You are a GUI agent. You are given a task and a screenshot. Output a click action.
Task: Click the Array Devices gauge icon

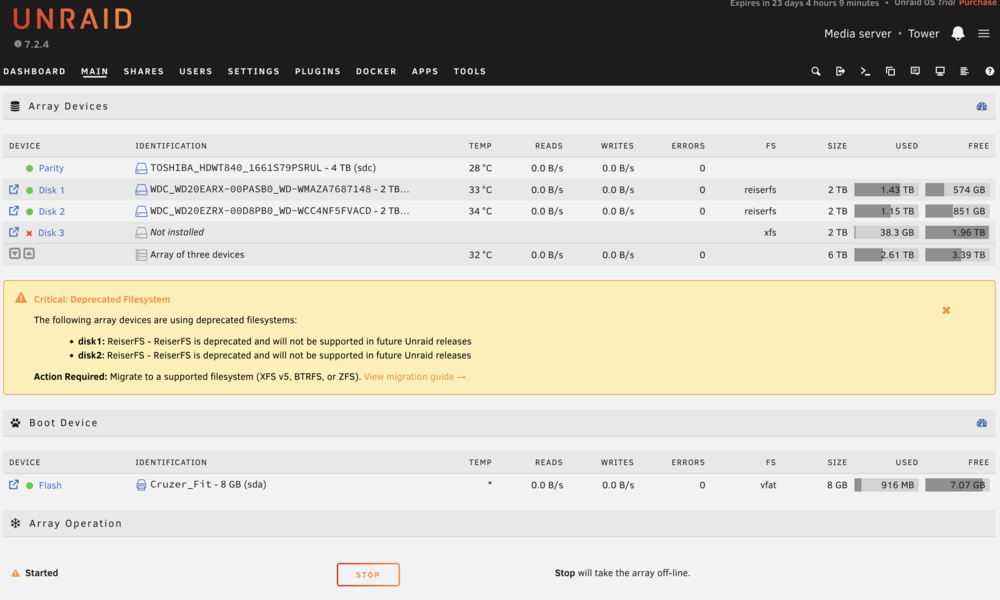(x=982, y=106)
